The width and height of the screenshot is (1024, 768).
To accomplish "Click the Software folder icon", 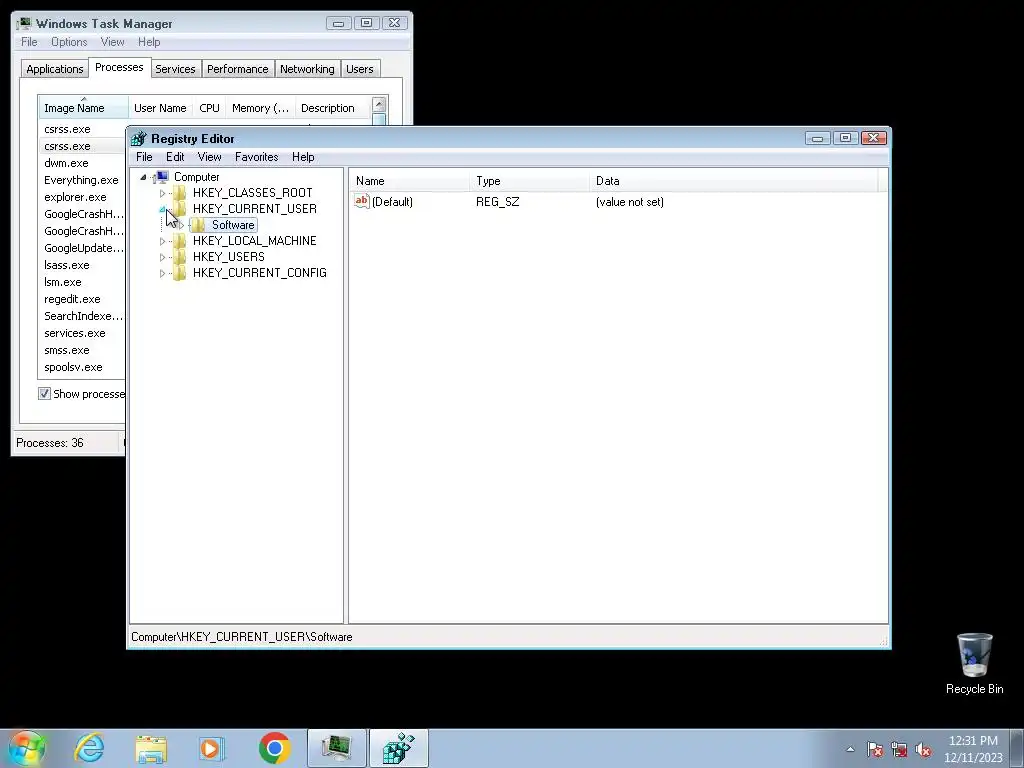I will [199, 225].
